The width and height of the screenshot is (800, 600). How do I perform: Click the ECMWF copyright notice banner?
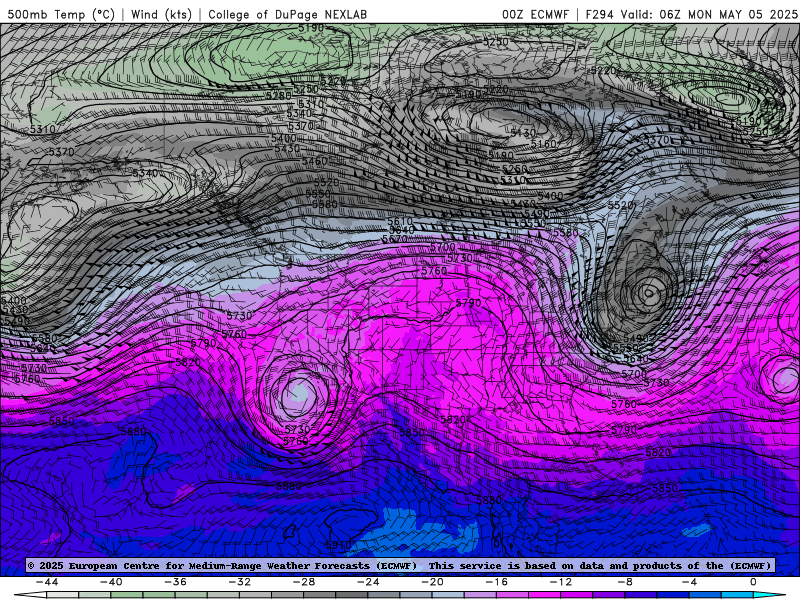(x=399, y=565)
